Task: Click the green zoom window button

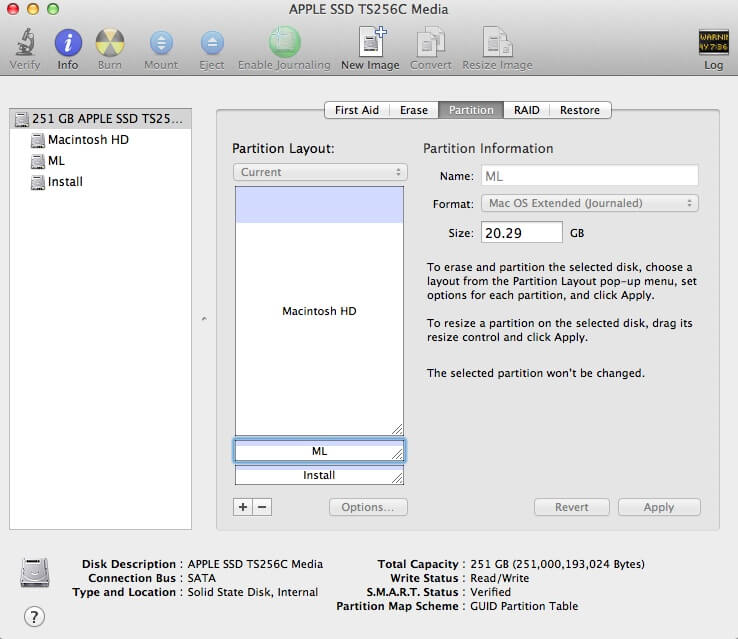Action: click(53, 9)
